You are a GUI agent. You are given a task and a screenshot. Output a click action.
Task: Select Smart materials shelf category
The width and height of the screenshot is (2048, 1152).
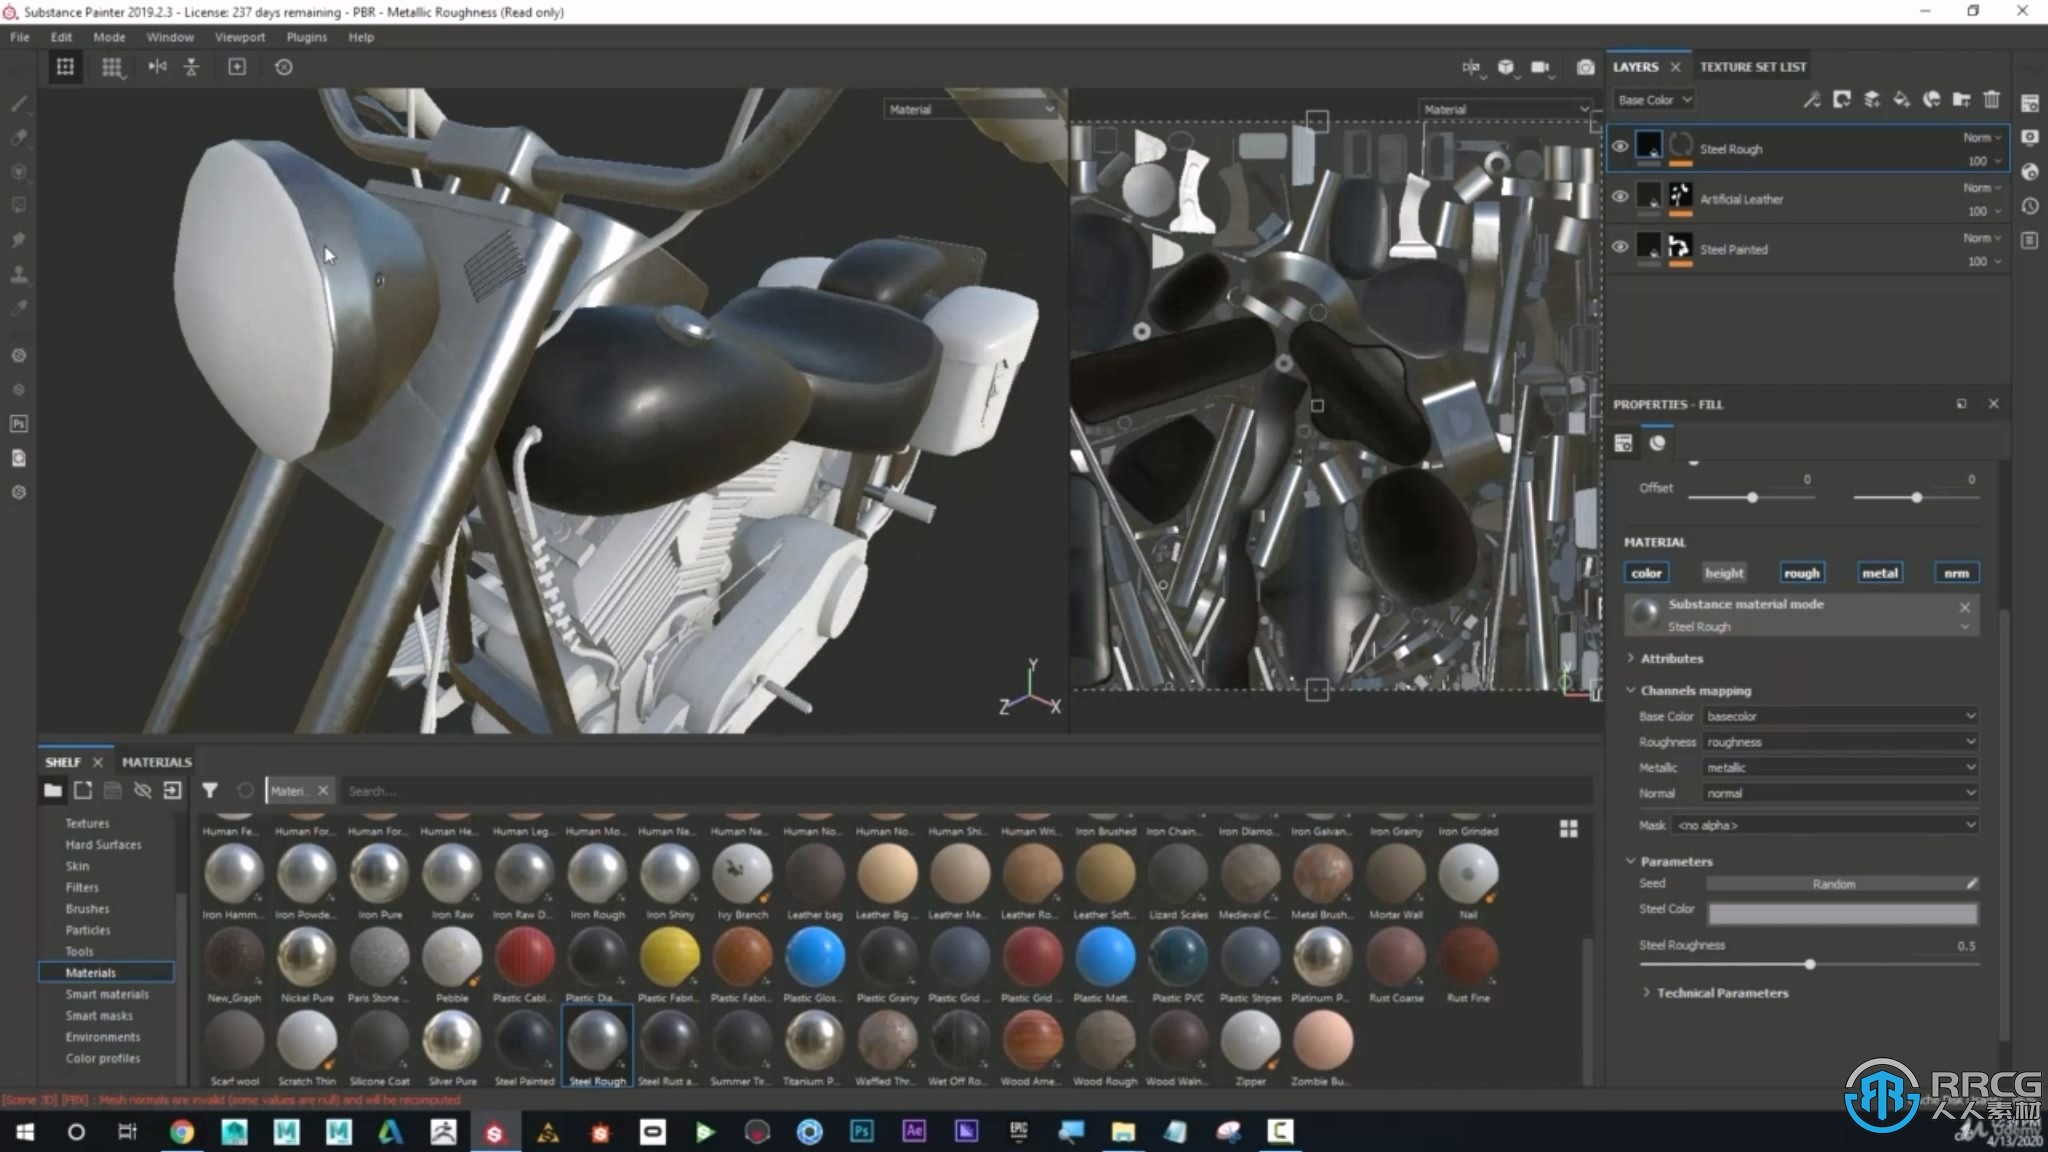click(x=107, y=994)
